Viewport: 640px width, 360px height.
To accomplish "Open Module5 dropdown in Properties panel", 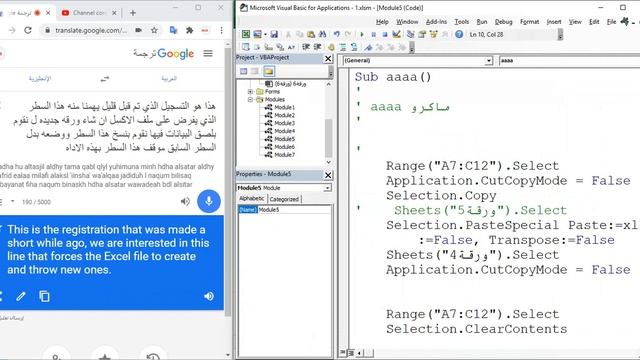I will coord(327,188).
